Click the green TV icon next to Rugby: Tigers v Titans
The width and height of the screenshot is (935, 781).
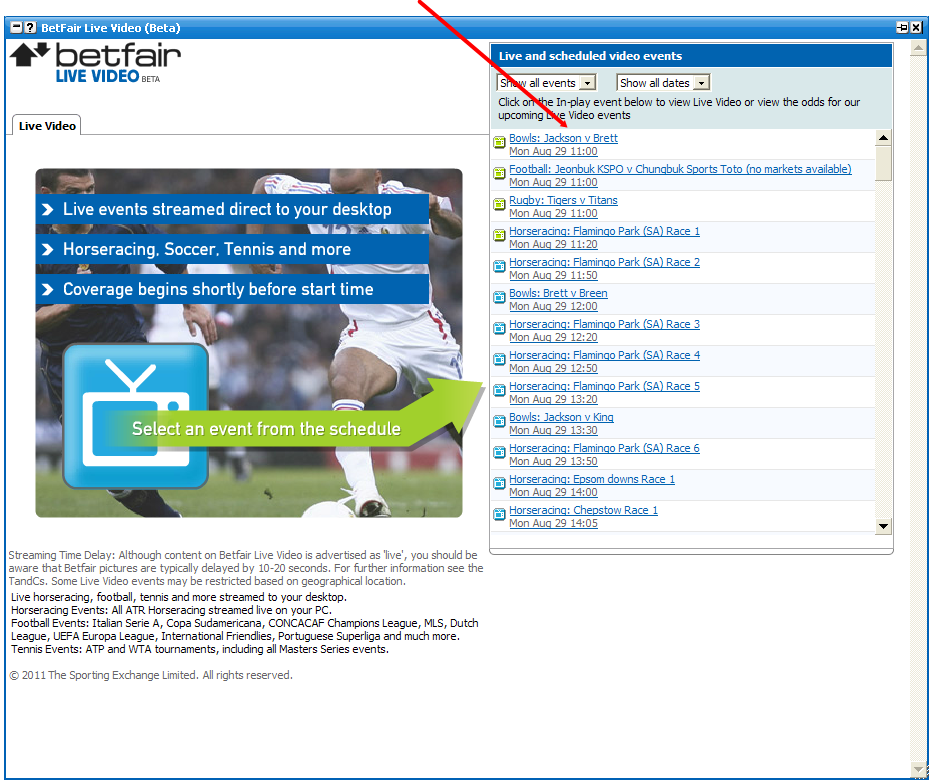pos(500,206)
